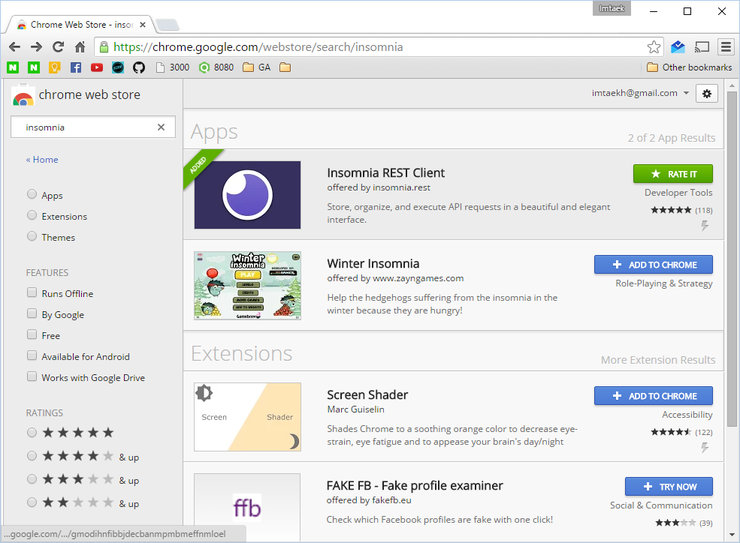The image size is (740, 543).
Task: Open the Web Store settings gear
Action: (706, 93)
